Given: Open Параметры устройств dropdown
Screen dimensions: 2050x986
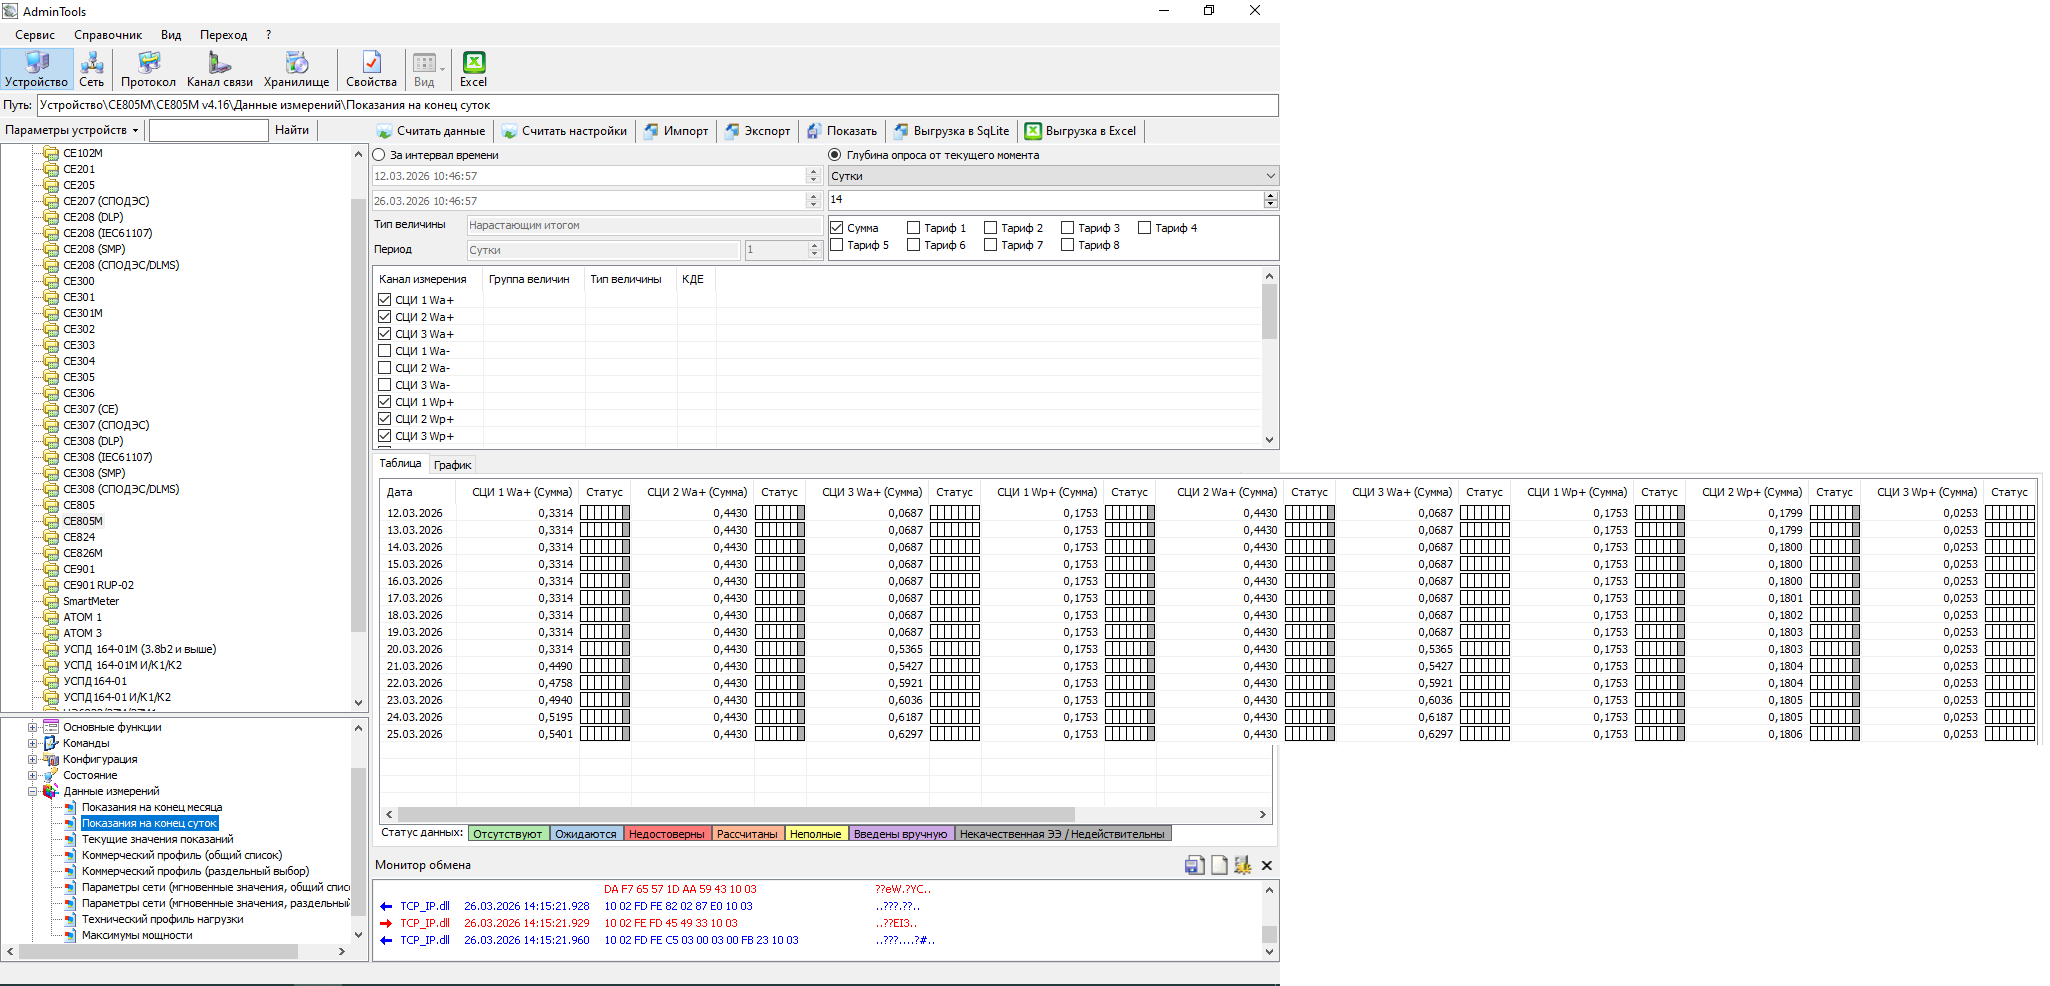Looking at the screenshot, I should tap(72, 130).
